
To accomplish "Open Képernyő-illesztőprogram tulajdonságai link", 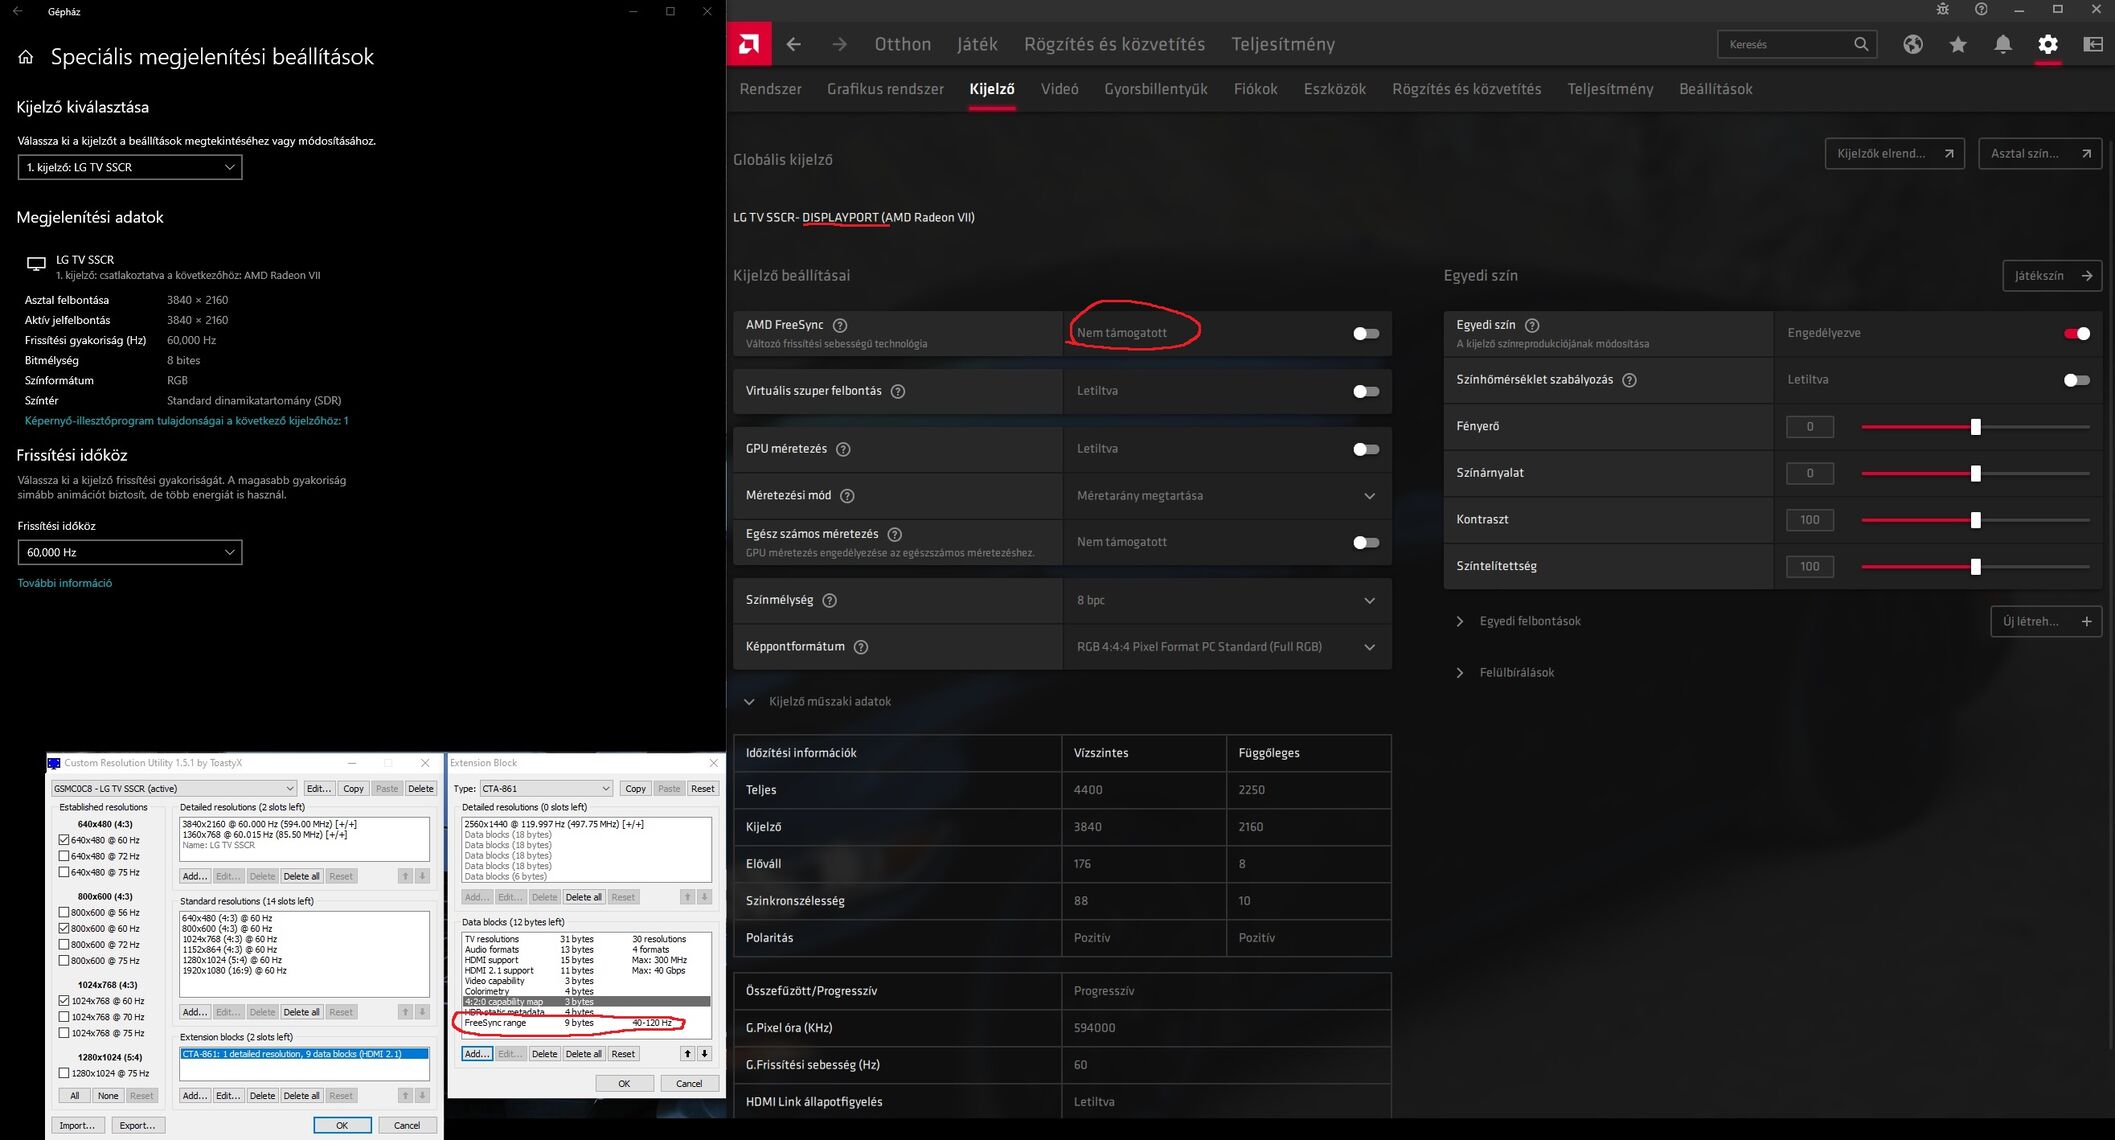I will (186, 421).
